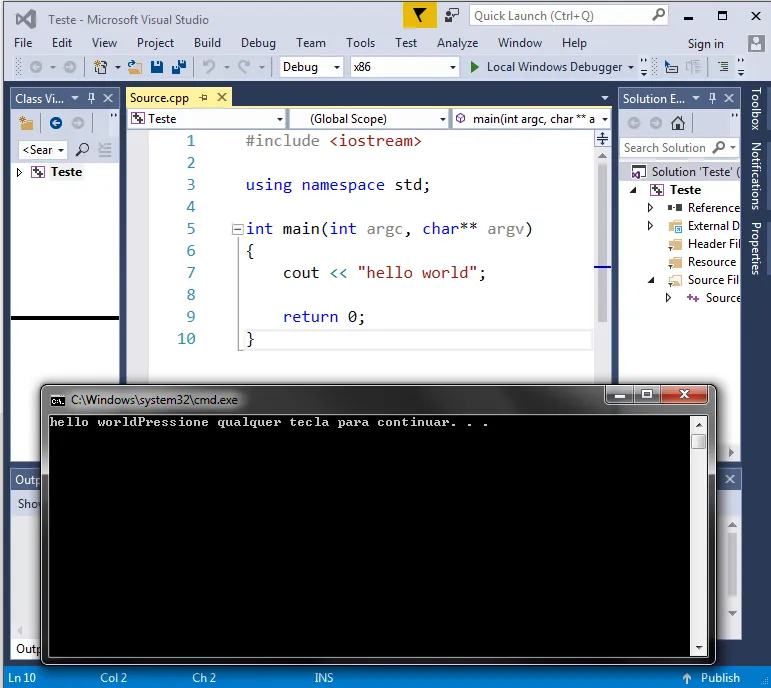Open the Analyze menu
771x688 pixels.
(457, 43)
